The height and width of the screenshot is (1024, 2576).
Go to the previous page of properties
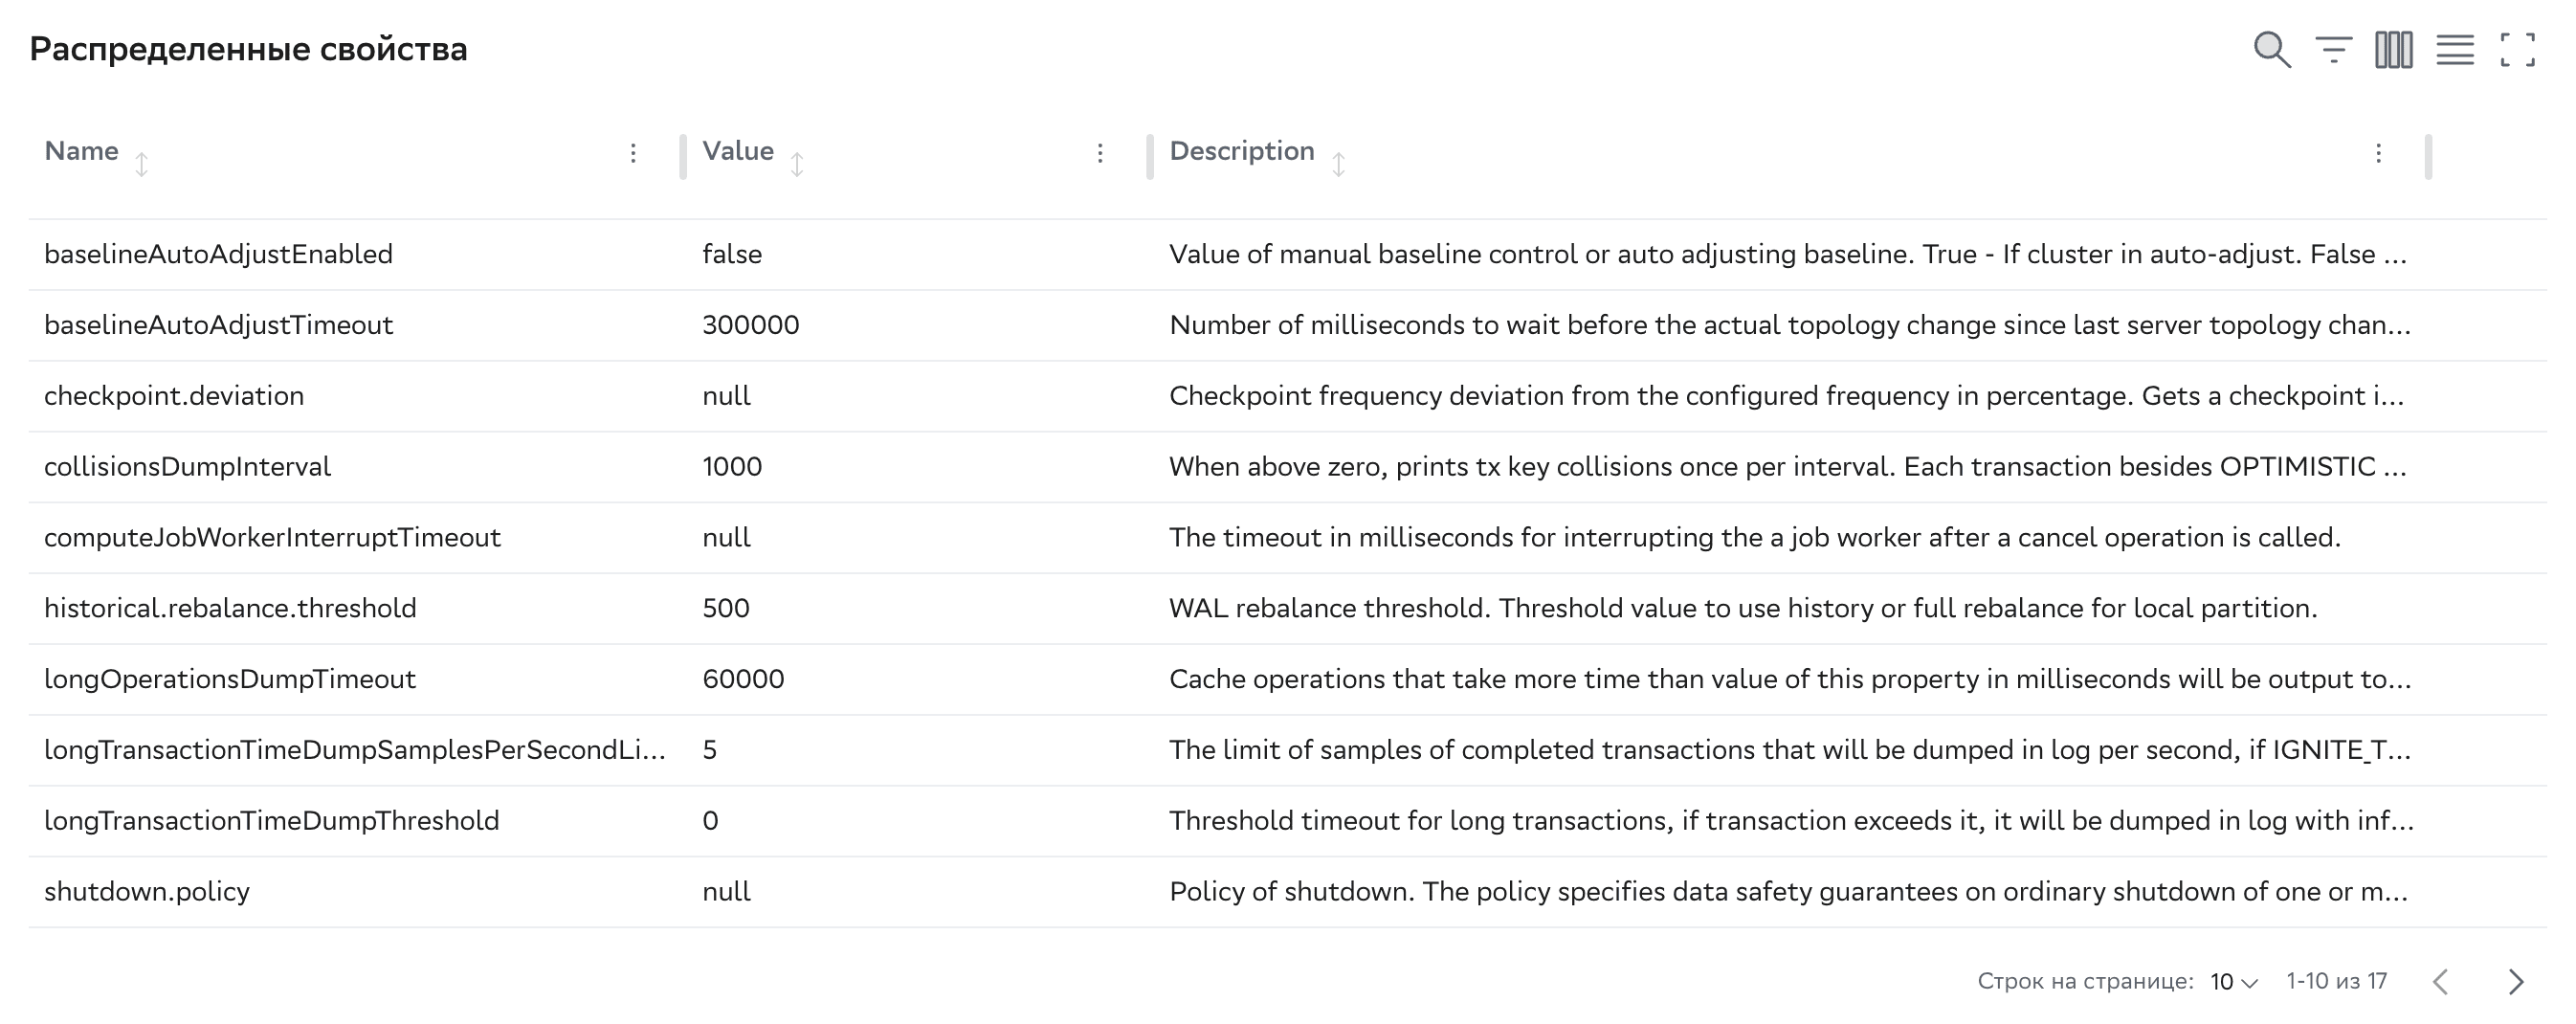[2441, 982]
